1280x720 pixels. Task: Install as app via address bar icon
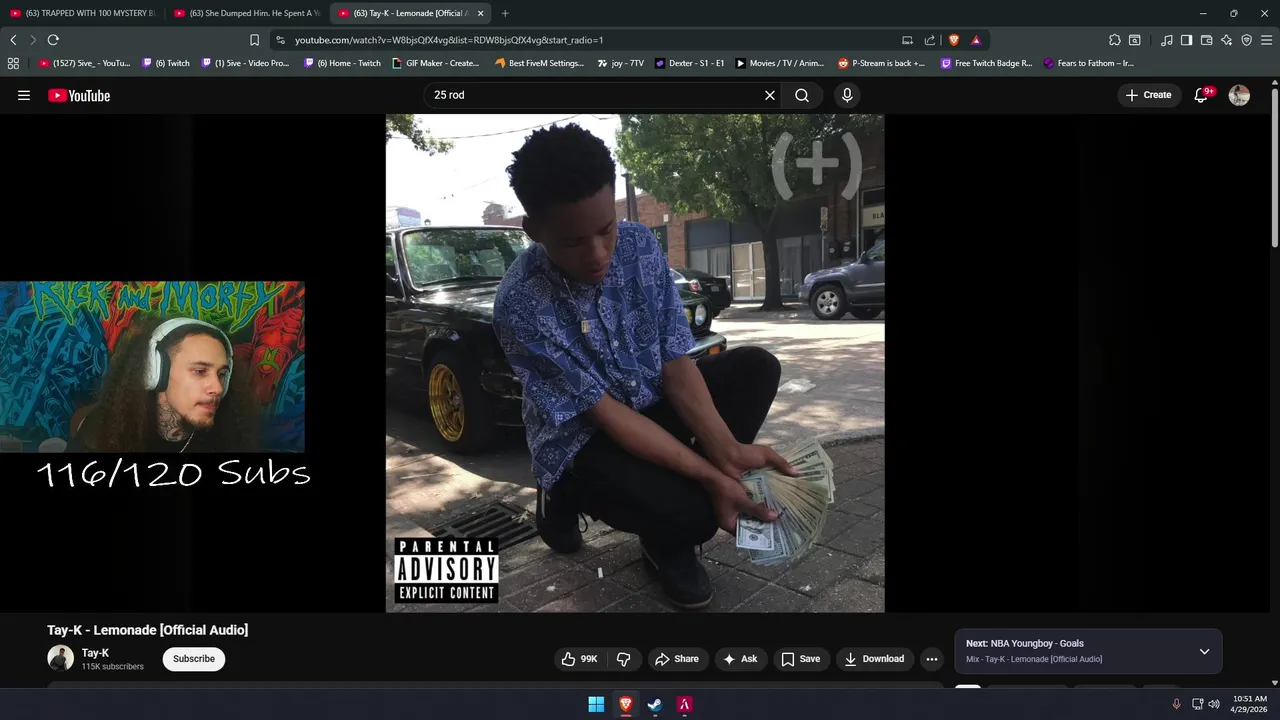point(907,40)
